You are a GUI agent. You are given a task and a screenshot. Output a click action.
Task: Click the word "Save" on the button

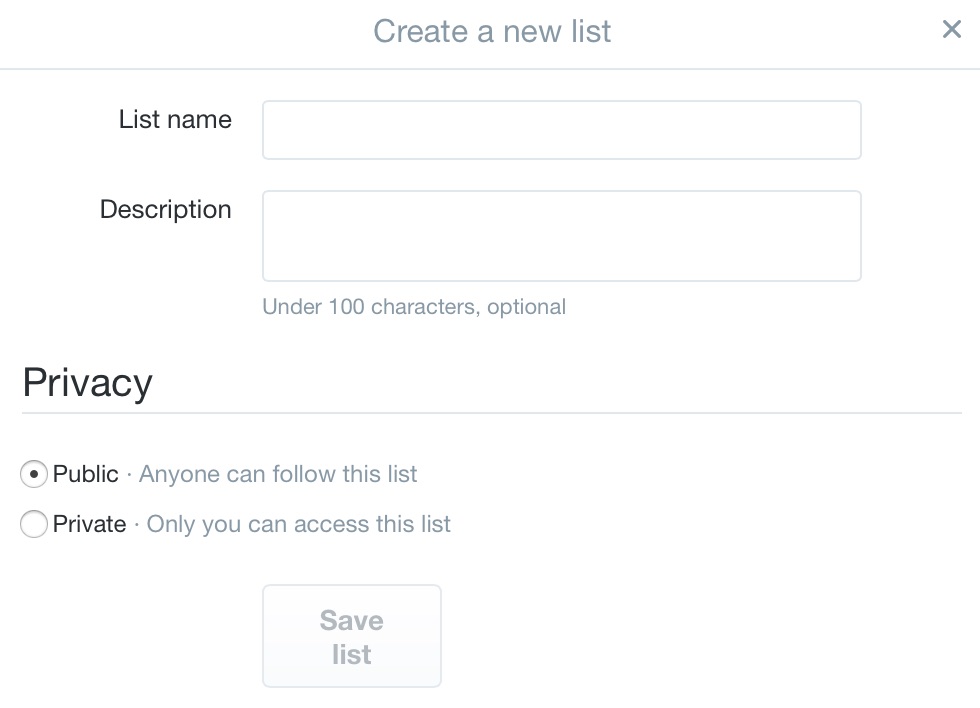click(x=351, y=621)
